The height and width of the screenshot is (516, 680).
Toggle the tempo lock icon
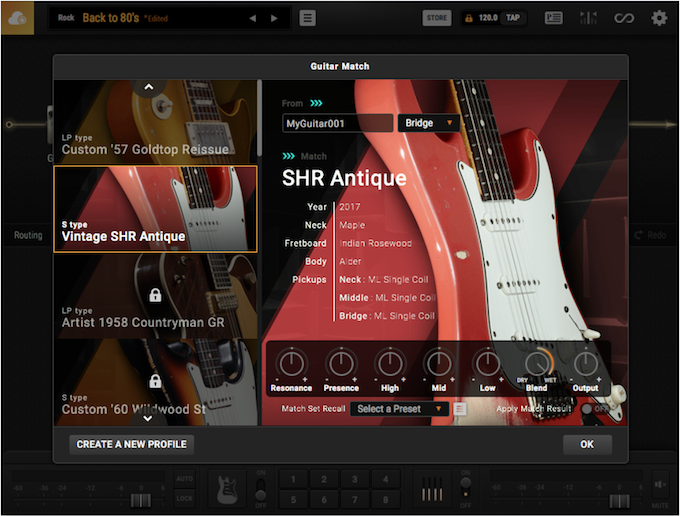tap(469, 18)
